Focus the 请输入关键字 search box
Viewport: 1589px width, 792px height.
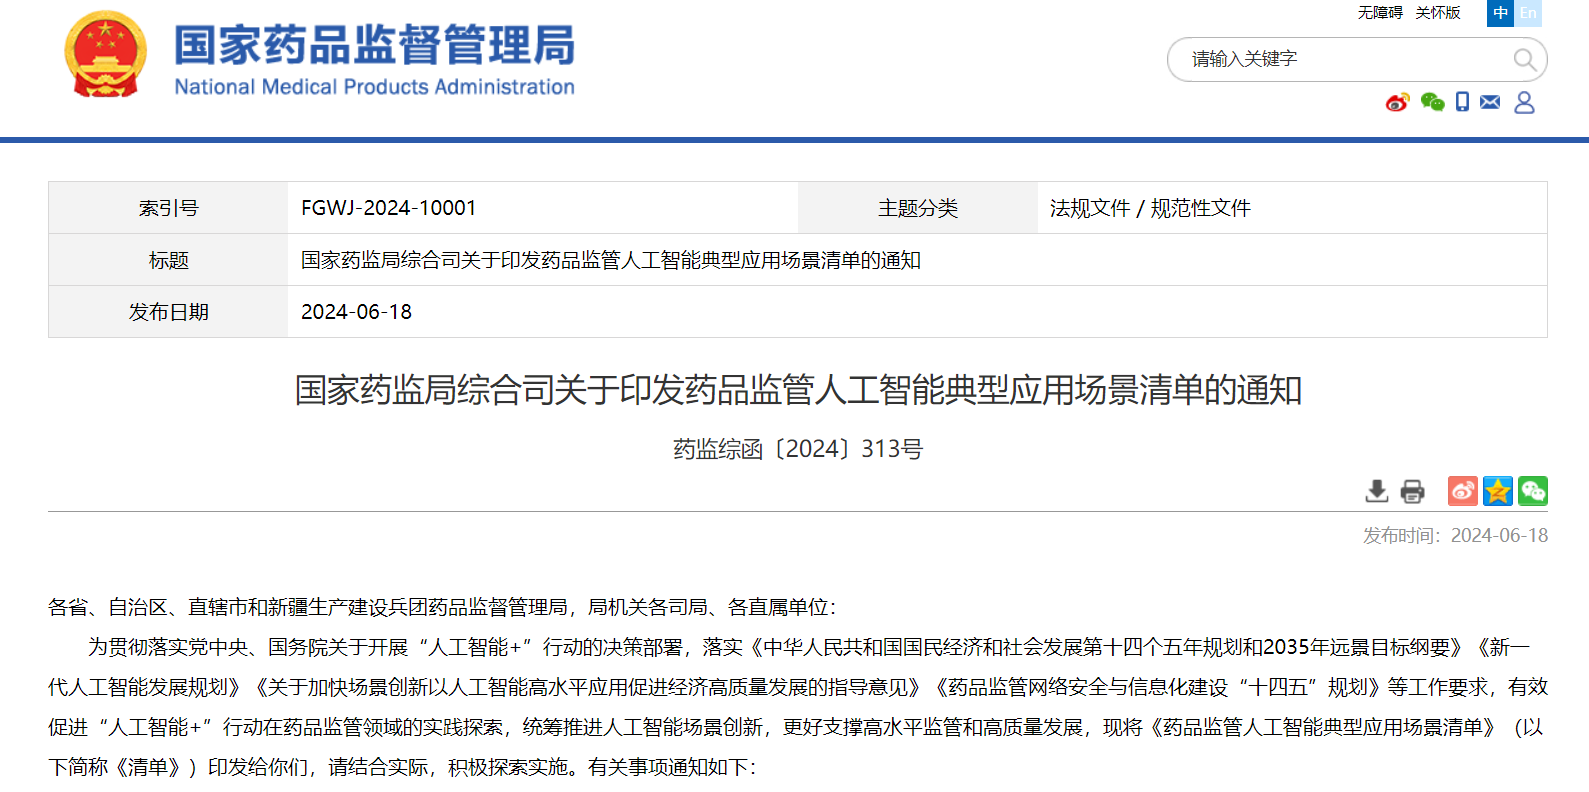[x=1340, y=60]
